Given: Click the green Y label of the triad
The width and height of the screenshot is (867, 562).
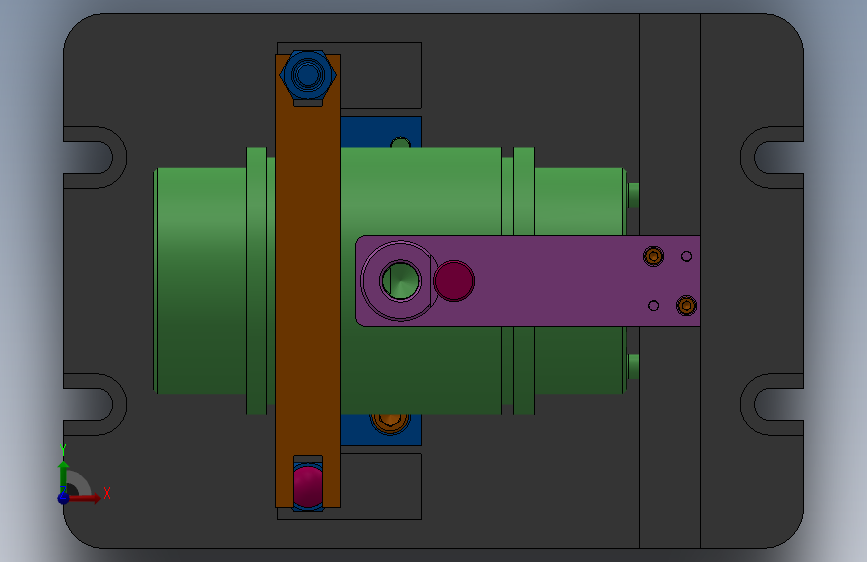Looking at the screenshot, I should 63,450.
